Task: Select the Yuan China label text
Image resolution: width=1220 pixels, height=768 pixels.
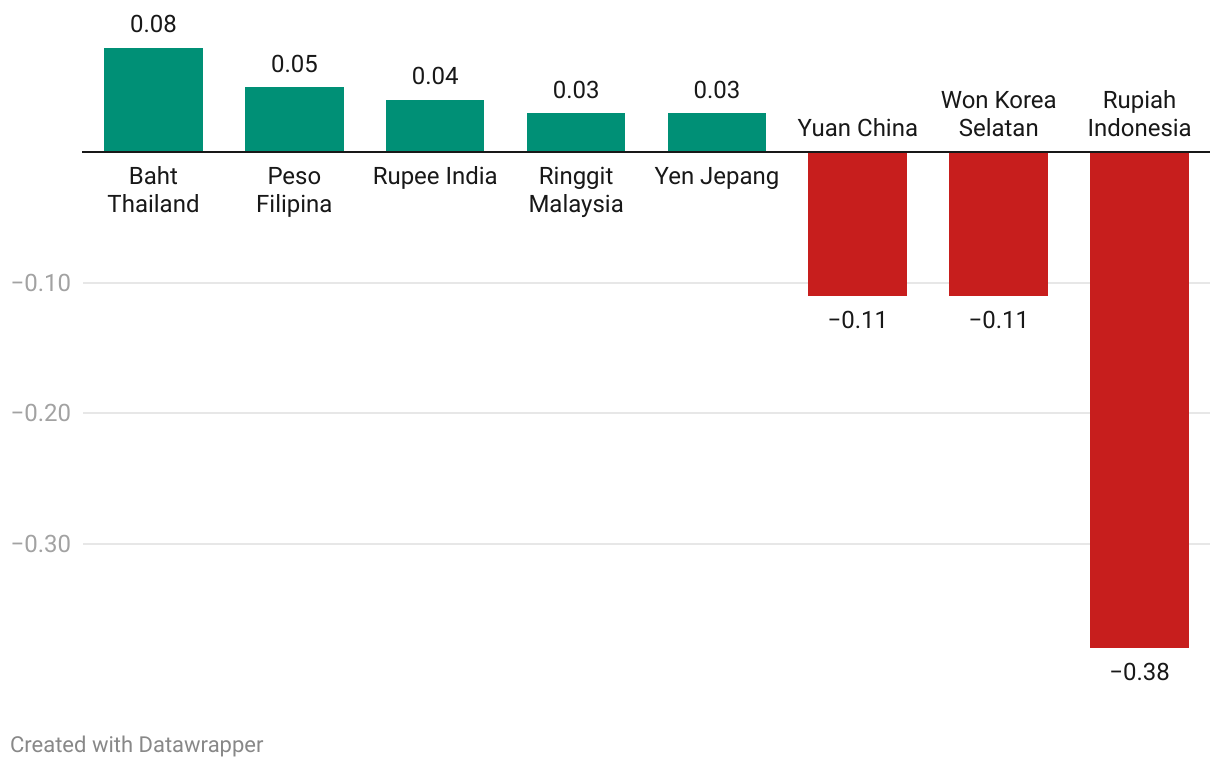Action: click(x=857, y=128)
